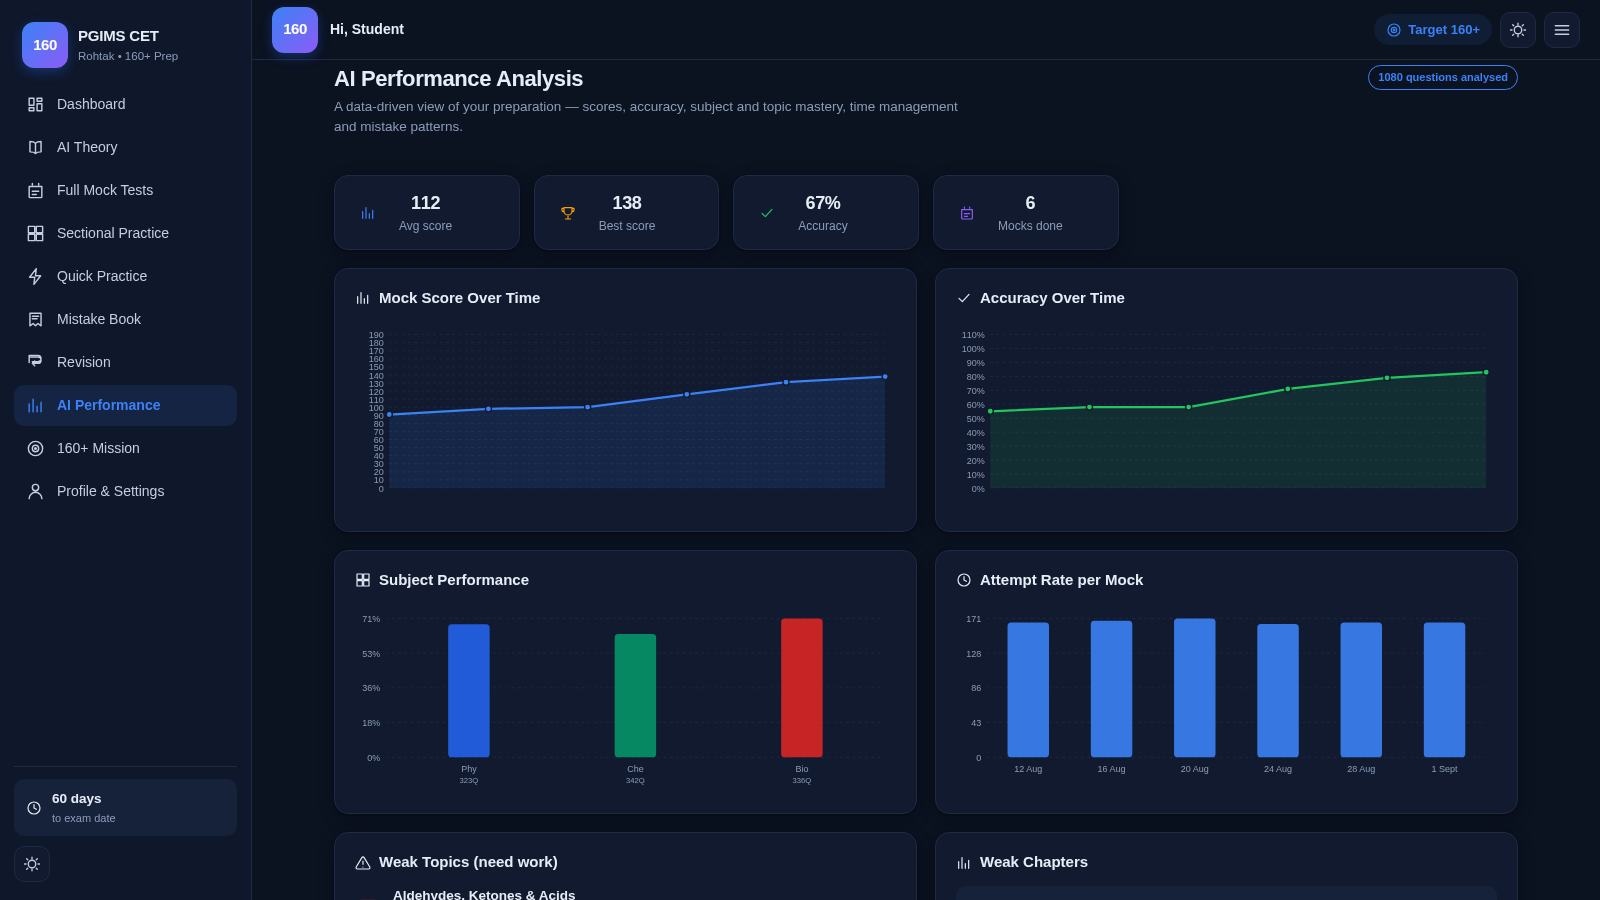Click the clock icon beside 60 days
Image resolution: width=1600 pixels, height=900 pixels.
[x=34, y=808]
